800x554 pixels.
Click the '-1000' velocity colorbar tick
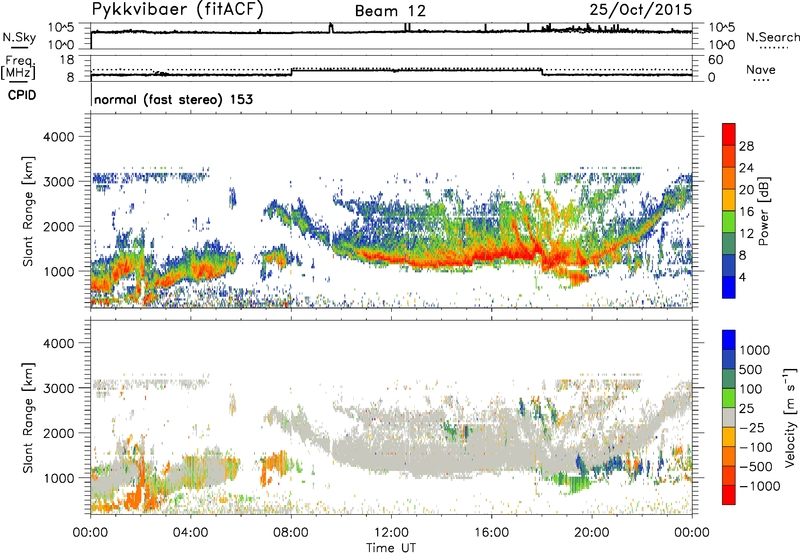pyautogui.click(x=760, y=486)
